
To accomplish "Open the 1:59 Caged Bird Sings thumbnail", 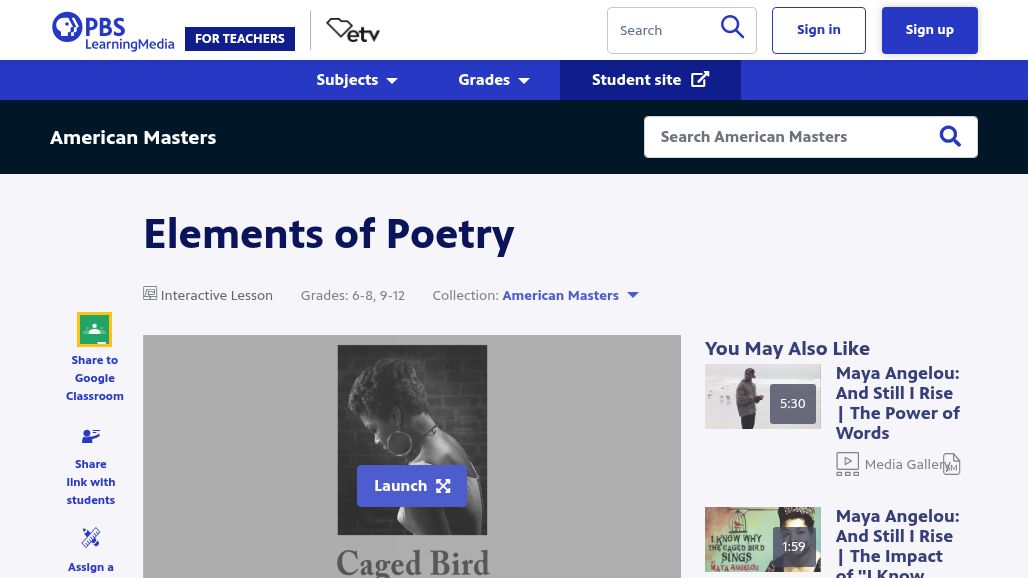I will [762, 539].
